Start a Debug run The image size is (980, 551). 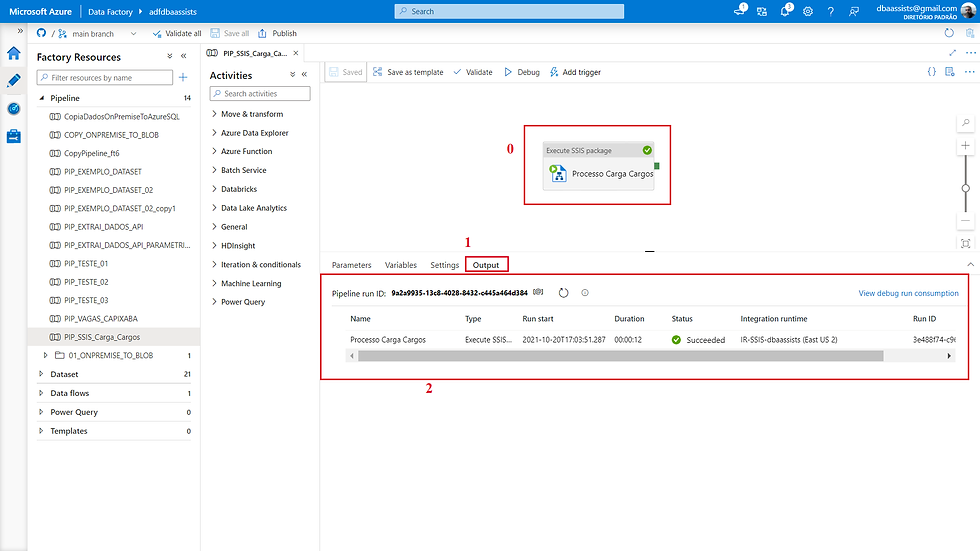click(x=522, y=72)
